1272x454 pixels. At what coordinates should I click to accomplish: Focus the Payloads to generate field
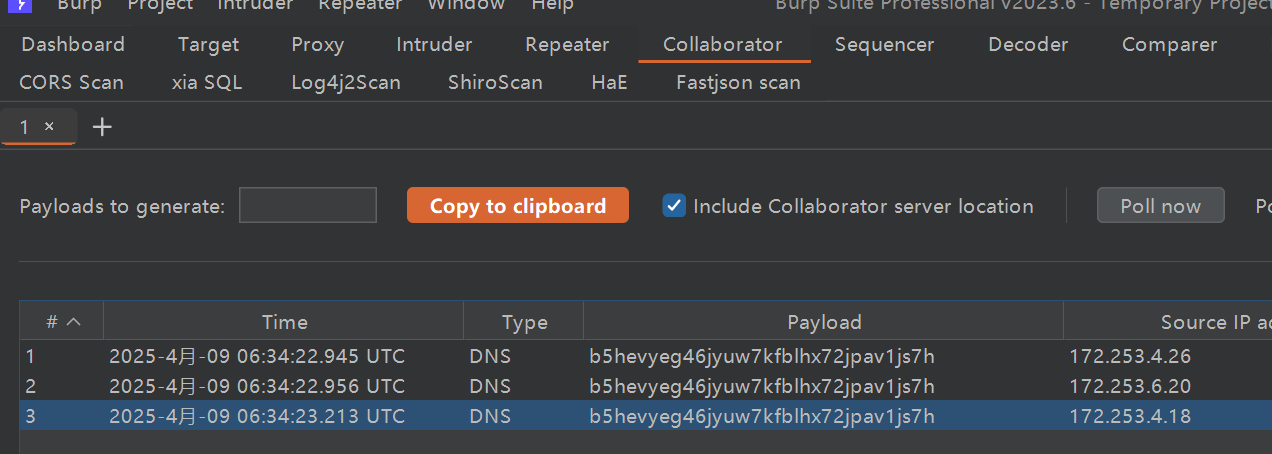[308, 205]
